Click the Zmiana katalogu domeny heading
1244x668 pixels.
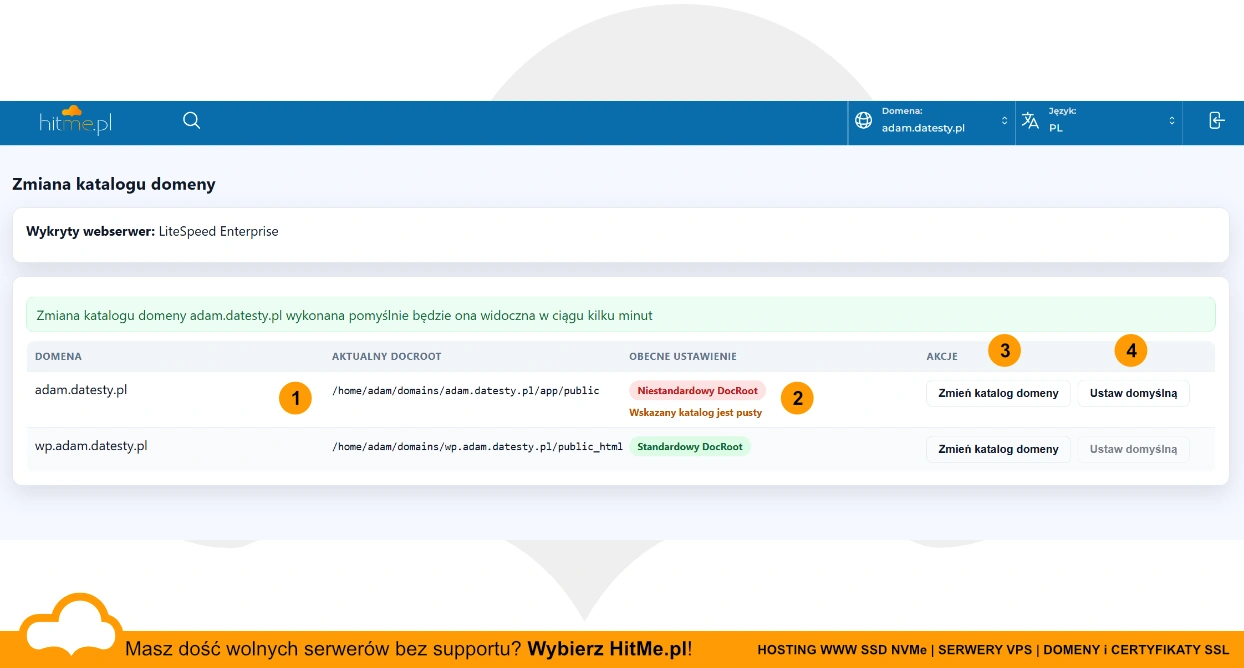(114, 184)
